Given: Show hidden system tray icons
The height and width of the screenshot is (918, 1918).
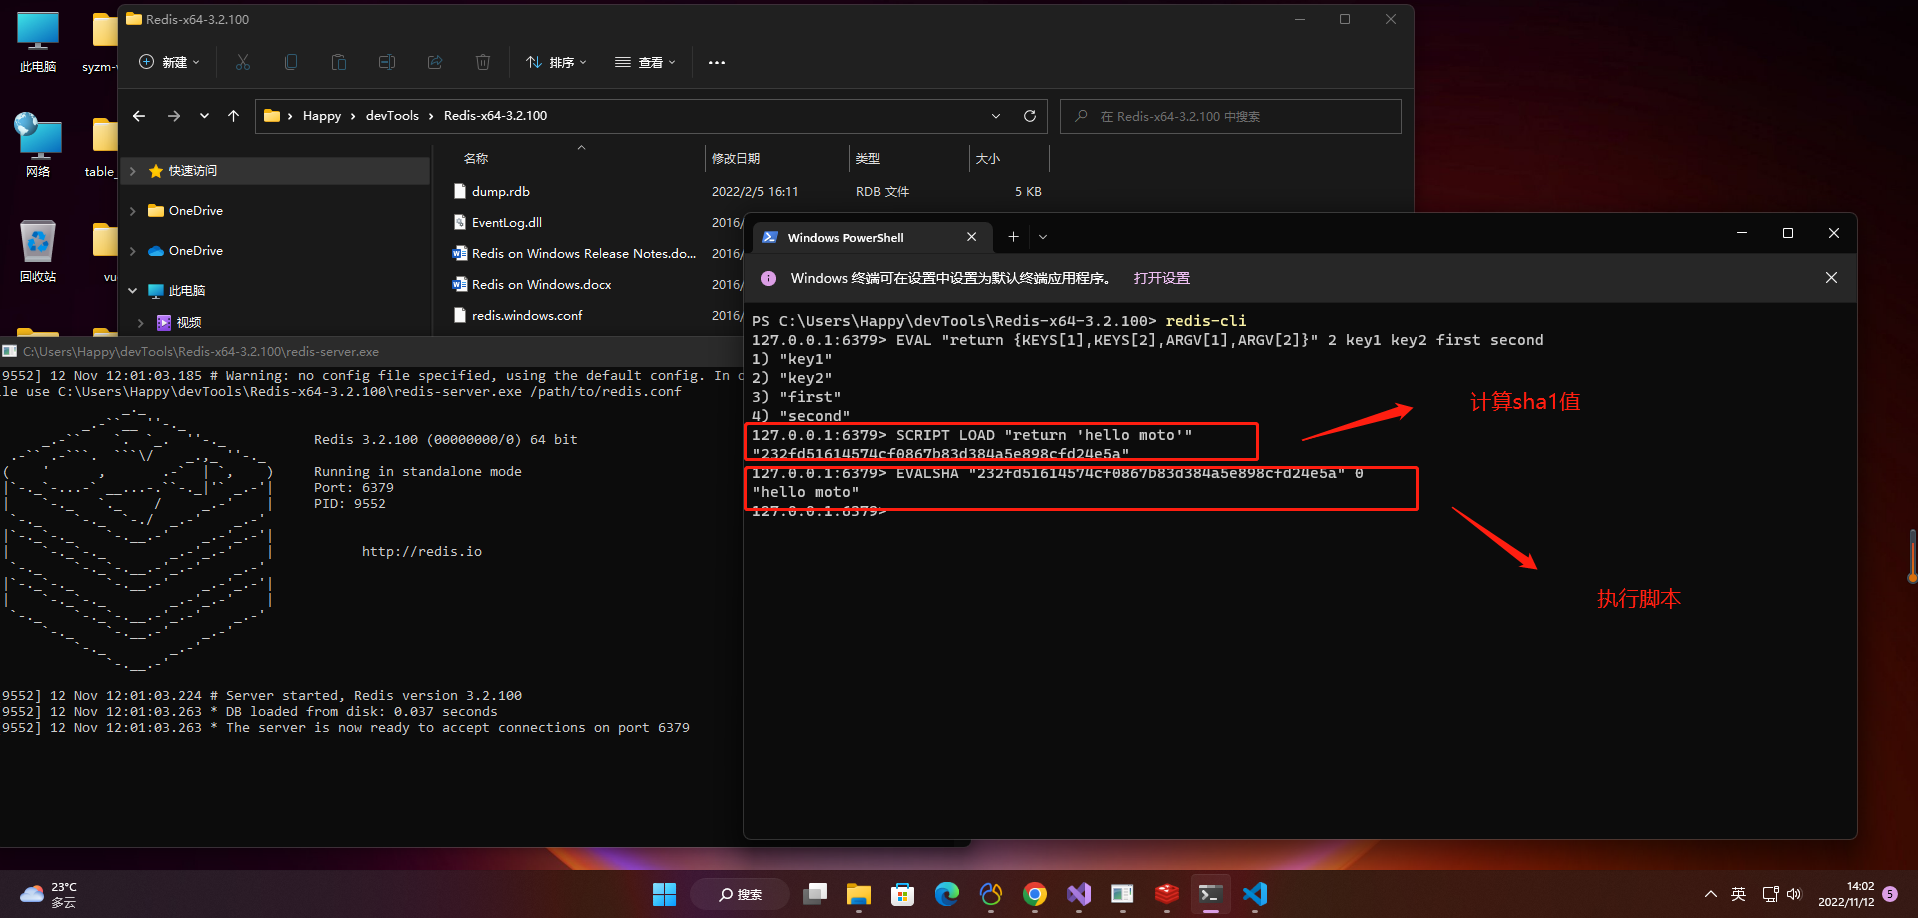Looking at the screenshot, I should 1710,894.
